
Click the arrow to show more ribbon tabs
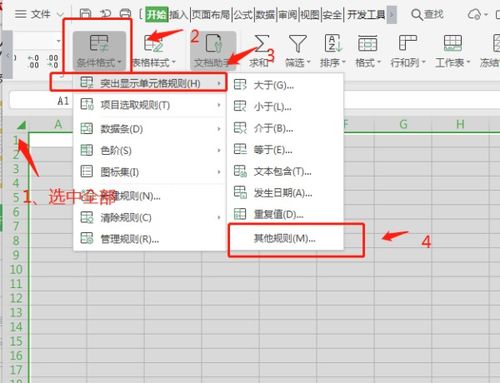(391, 15)
